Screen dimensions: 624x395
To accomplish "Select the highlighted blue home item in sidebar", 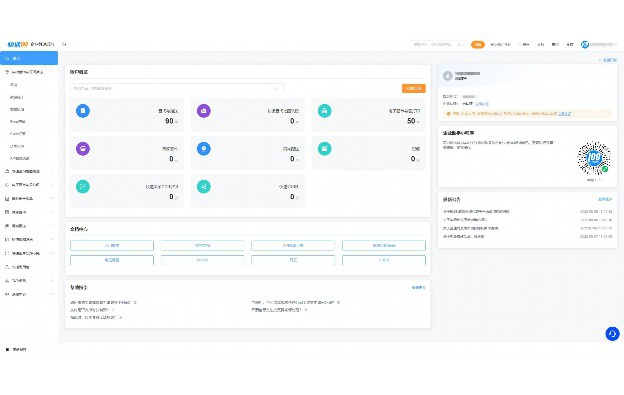I will (x=29, y=58).
